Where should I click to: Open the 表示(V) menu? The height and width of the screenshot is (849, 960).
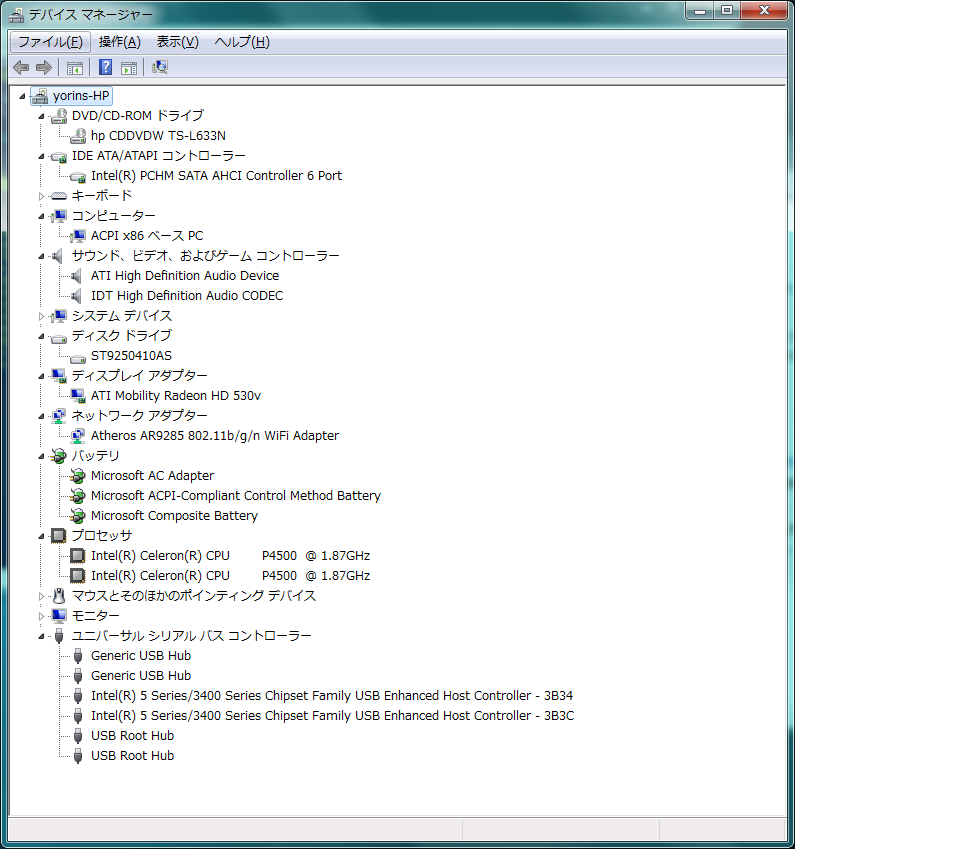tap(178, 42)
